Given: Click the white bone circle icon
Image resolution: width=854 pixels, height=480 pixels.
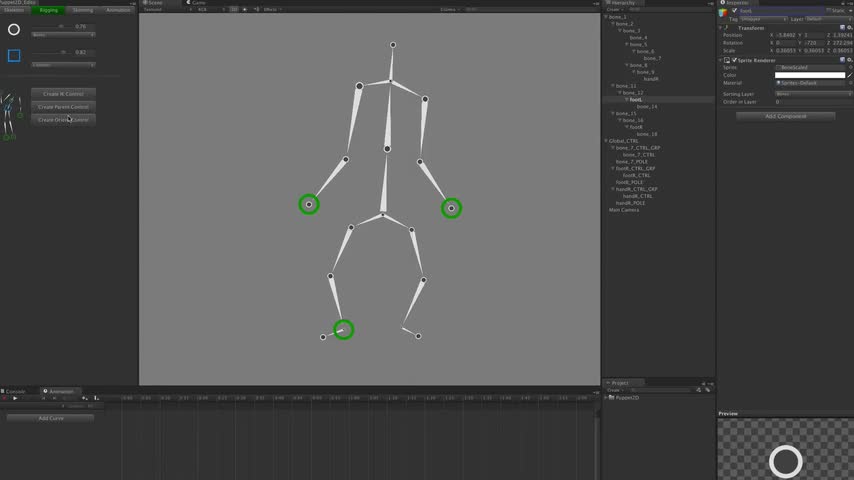Looking at the screenshot, I should (x=14, y=29).
